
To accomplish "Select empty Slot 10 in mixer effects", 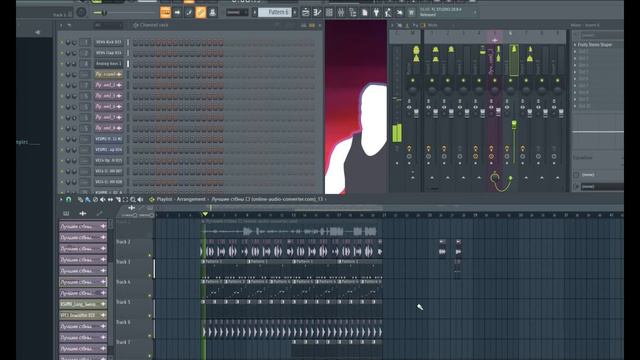I will tap(598, 106).
